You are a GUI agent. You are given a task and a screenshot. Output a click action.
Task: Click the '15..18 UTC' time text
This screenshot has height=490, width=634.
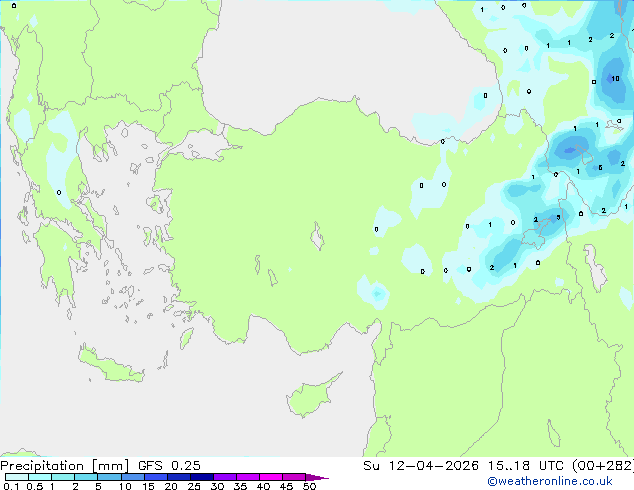(525, 466)
